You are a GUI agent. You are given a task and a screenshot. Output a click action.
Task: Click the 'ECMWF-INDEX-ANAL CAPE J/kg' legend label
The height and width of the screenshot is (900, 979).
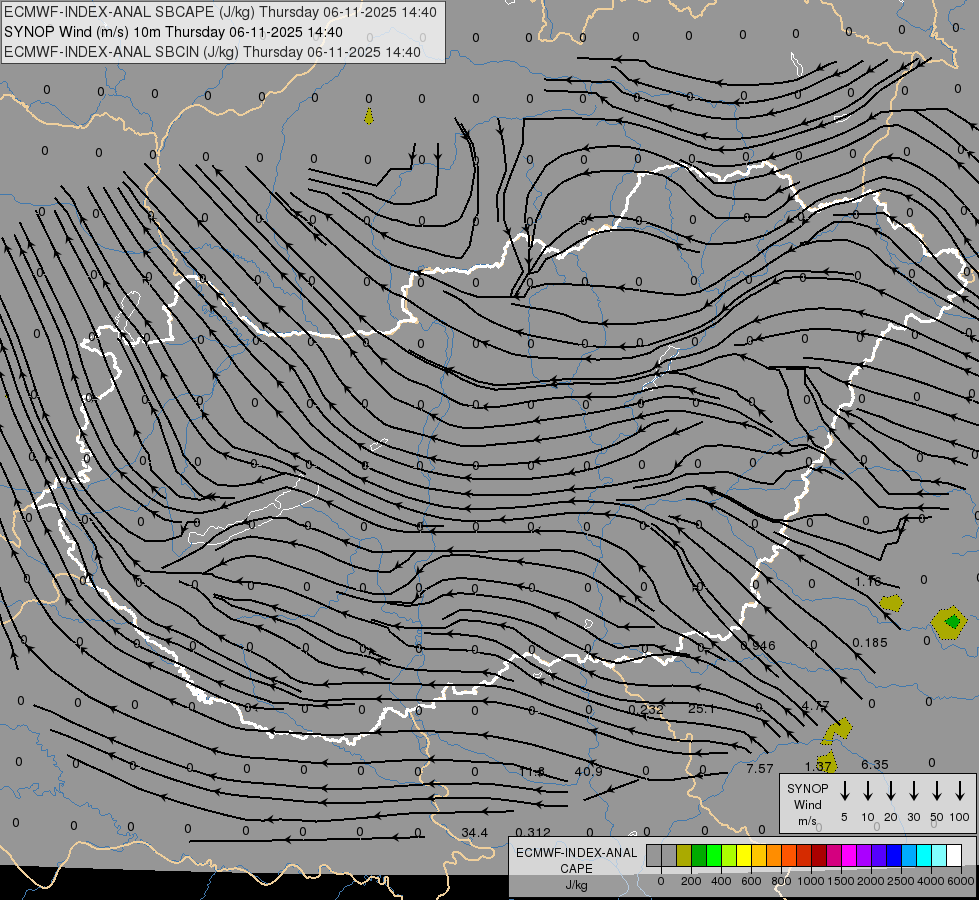click(576, 868)
